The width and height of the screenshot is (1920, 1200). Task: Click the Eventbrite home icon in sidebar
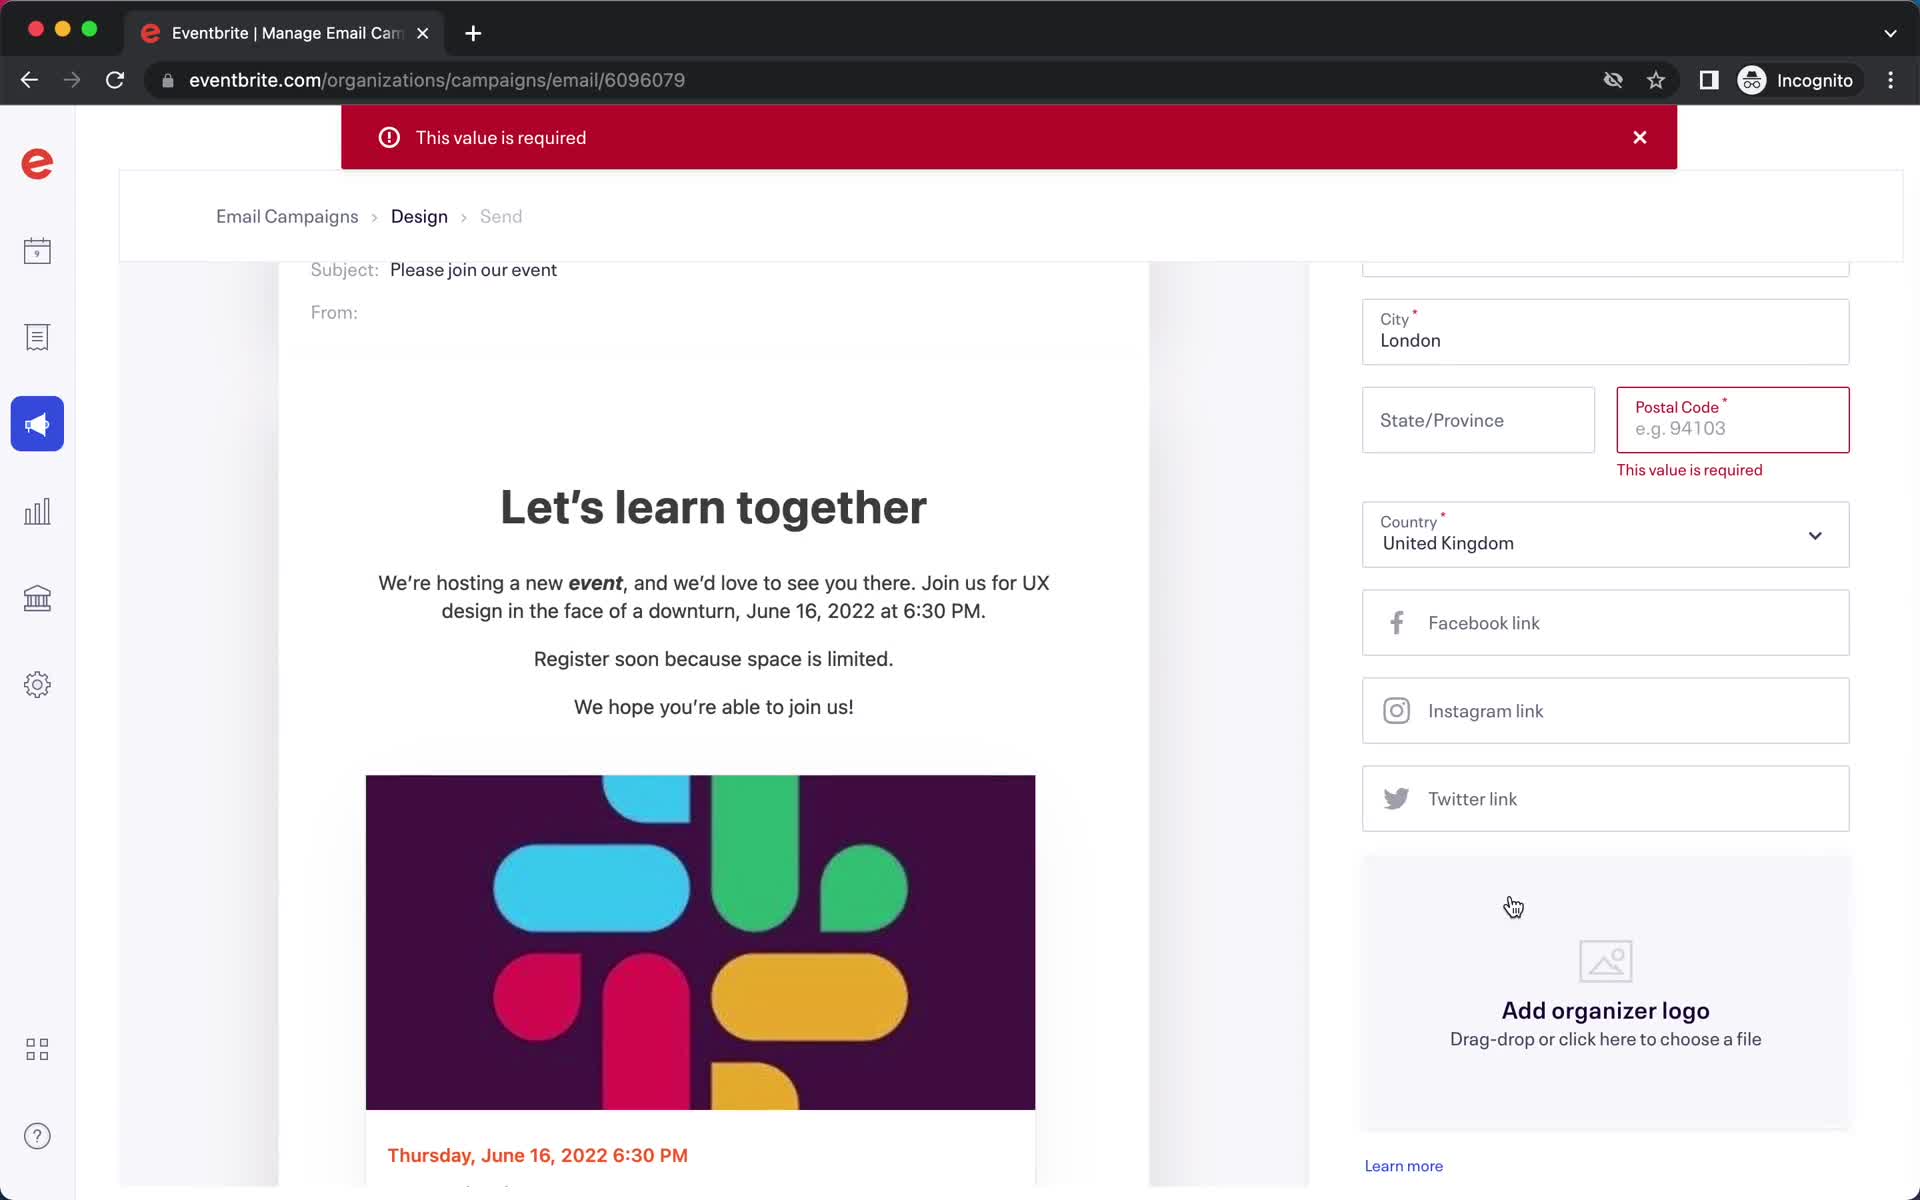(37, 163)
